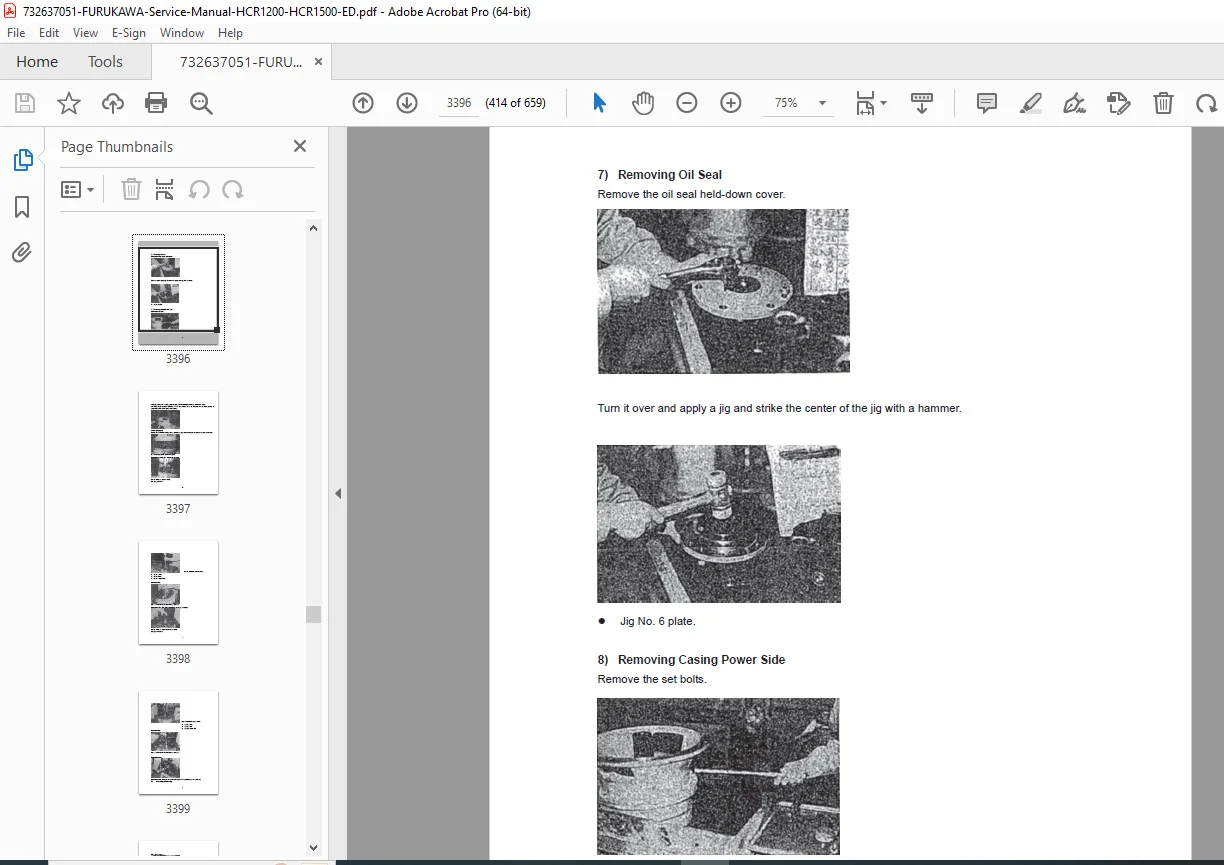Viewport: 1224px width, 865px height.
Task: Rotate counterclockwise in the thumbnails panel
Action: pyautogui.click(x=199, y=190)
